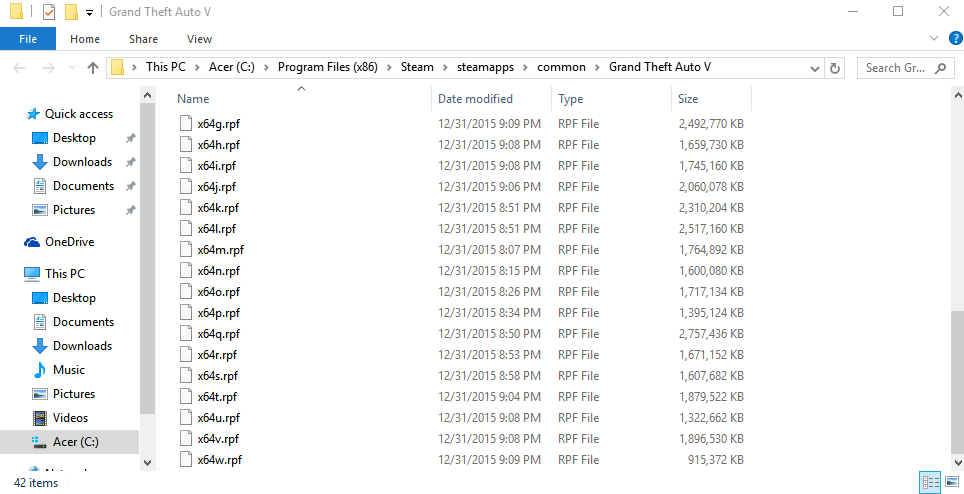Switch to the View ribbon tab
This screenshot has height=494, width=964.
[199, 39]
